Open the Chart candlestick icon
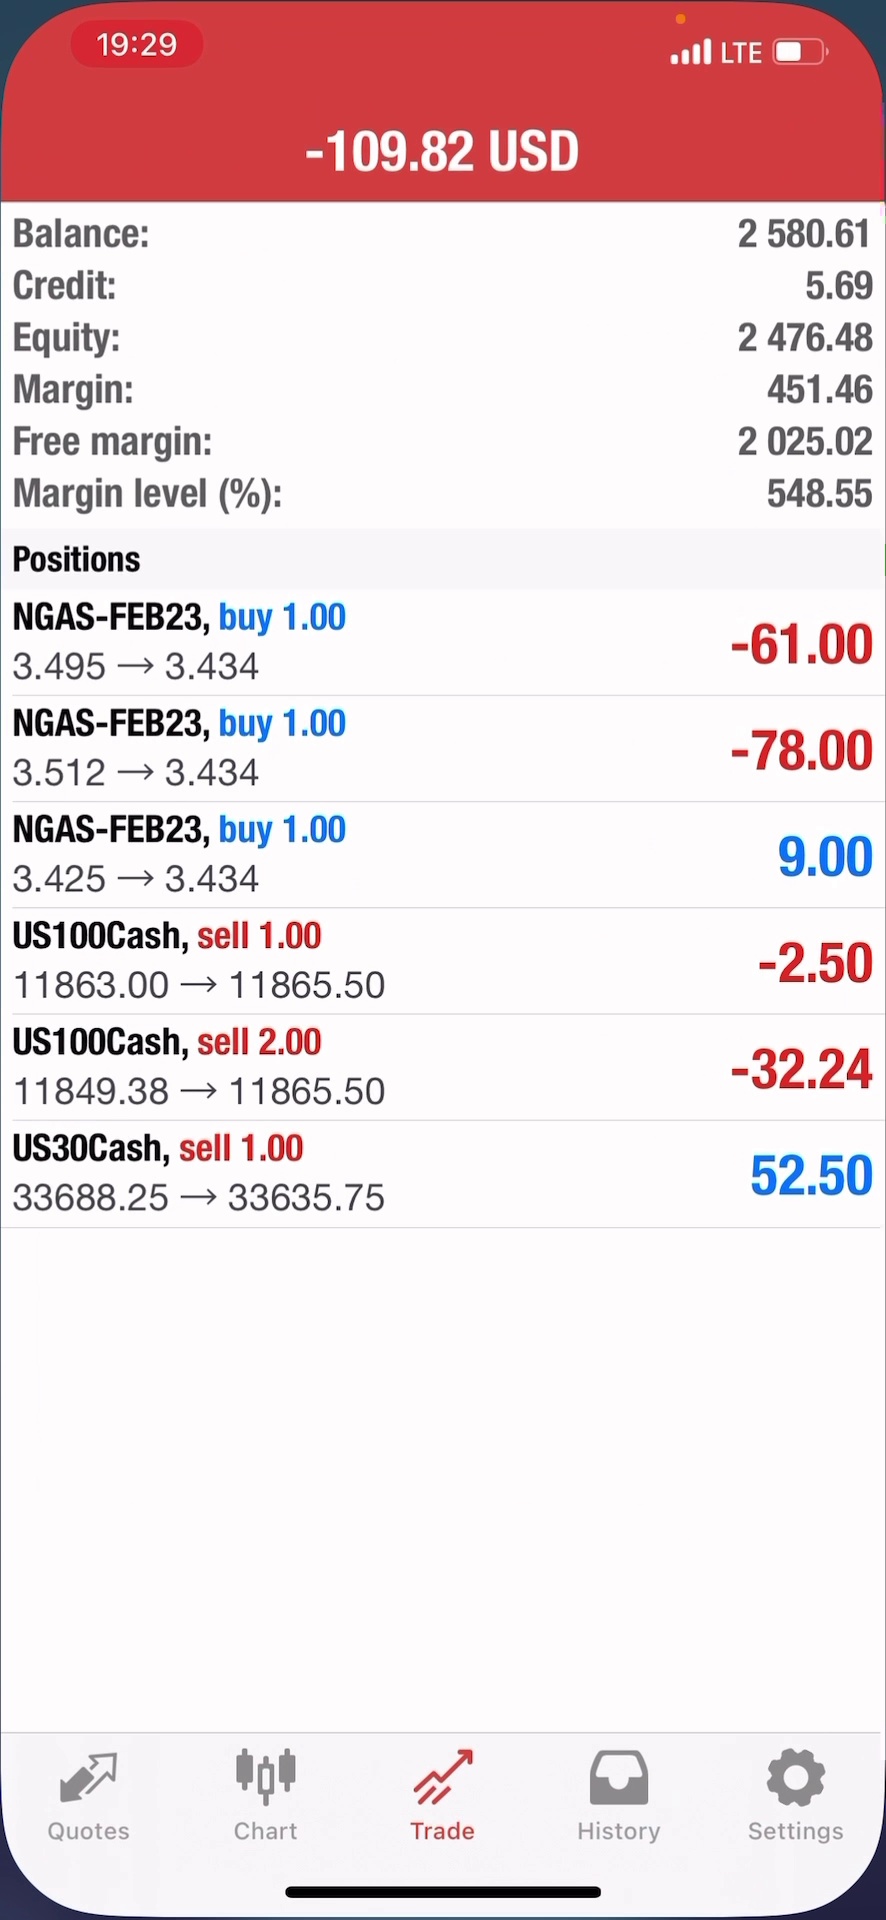This screenshot has width=886, height=1920. 265,1777
